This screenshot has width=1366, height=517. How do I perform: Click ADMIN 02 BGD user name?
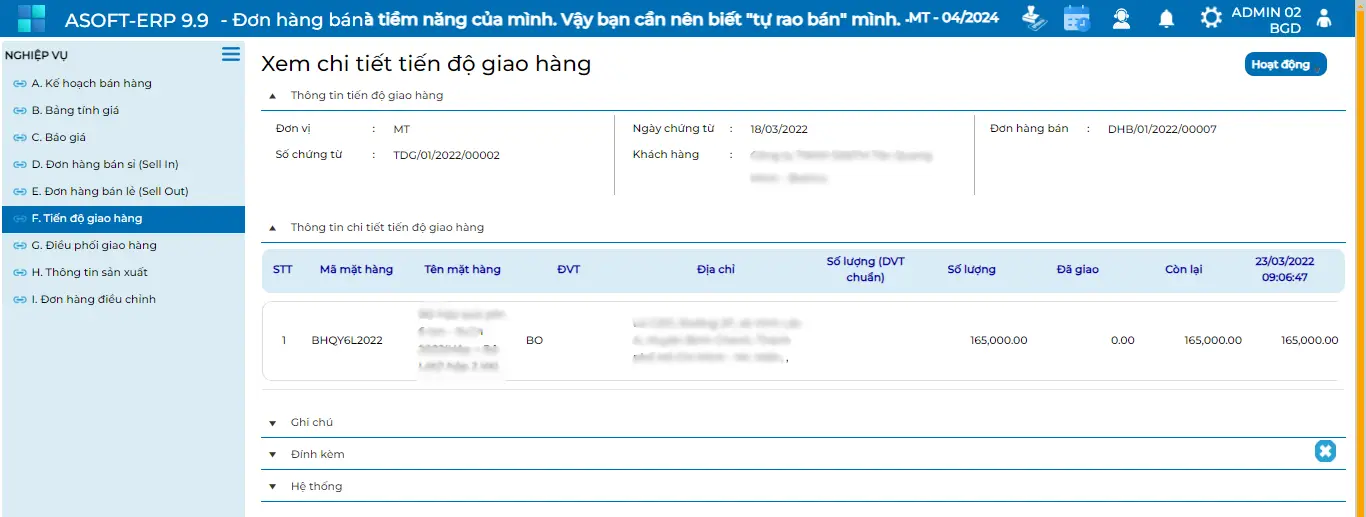tap(1266, 20)
